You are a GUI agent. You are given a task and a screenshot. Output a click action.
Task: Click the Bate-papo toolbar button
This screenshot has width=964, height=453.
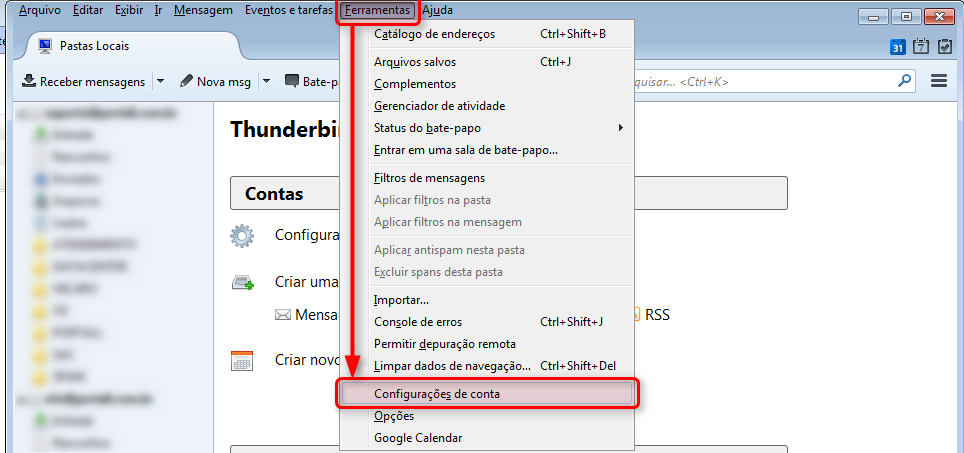[x=312, y=81]
